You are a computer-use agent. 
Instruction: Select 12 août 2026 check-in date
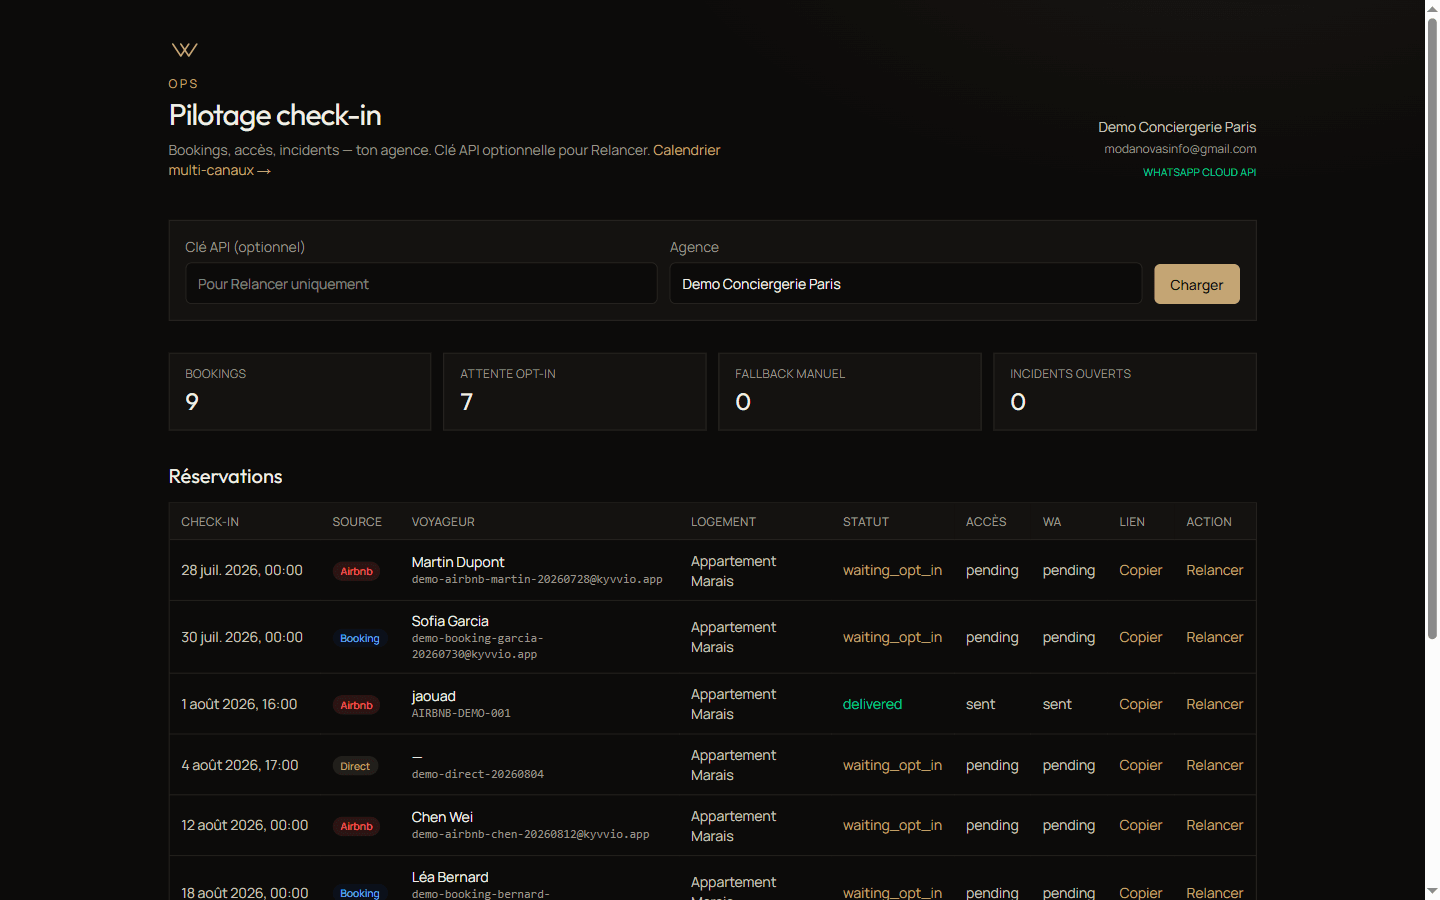[x=245, y=825]
